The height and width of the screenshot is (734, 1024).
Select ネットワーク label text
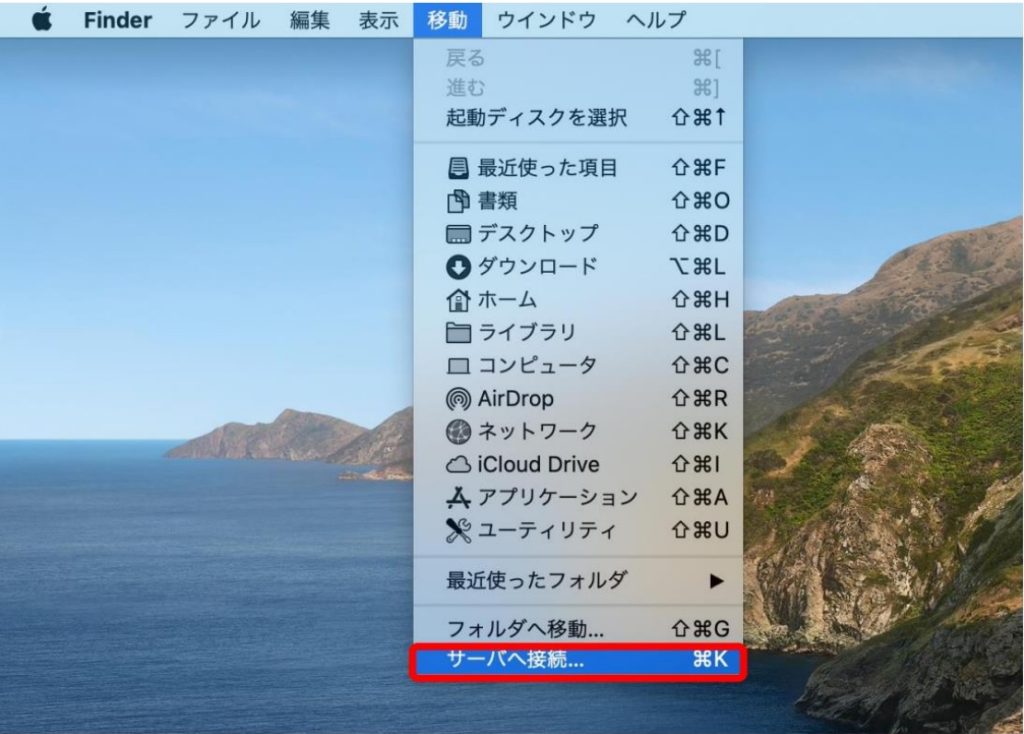coord(537,431)
